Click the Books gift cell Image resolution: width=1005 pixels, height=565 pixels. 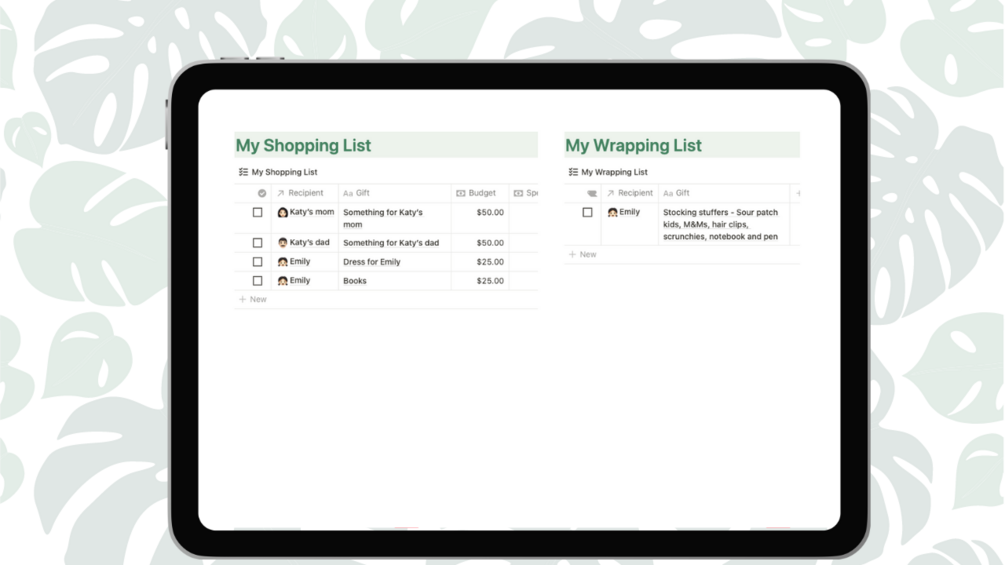click(x=395, y=281)
